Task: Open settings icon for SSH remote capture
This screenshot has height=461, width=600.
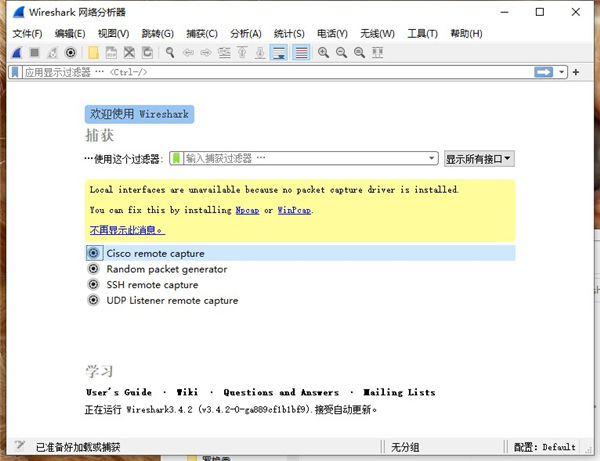Action: [x=94, y=284]
